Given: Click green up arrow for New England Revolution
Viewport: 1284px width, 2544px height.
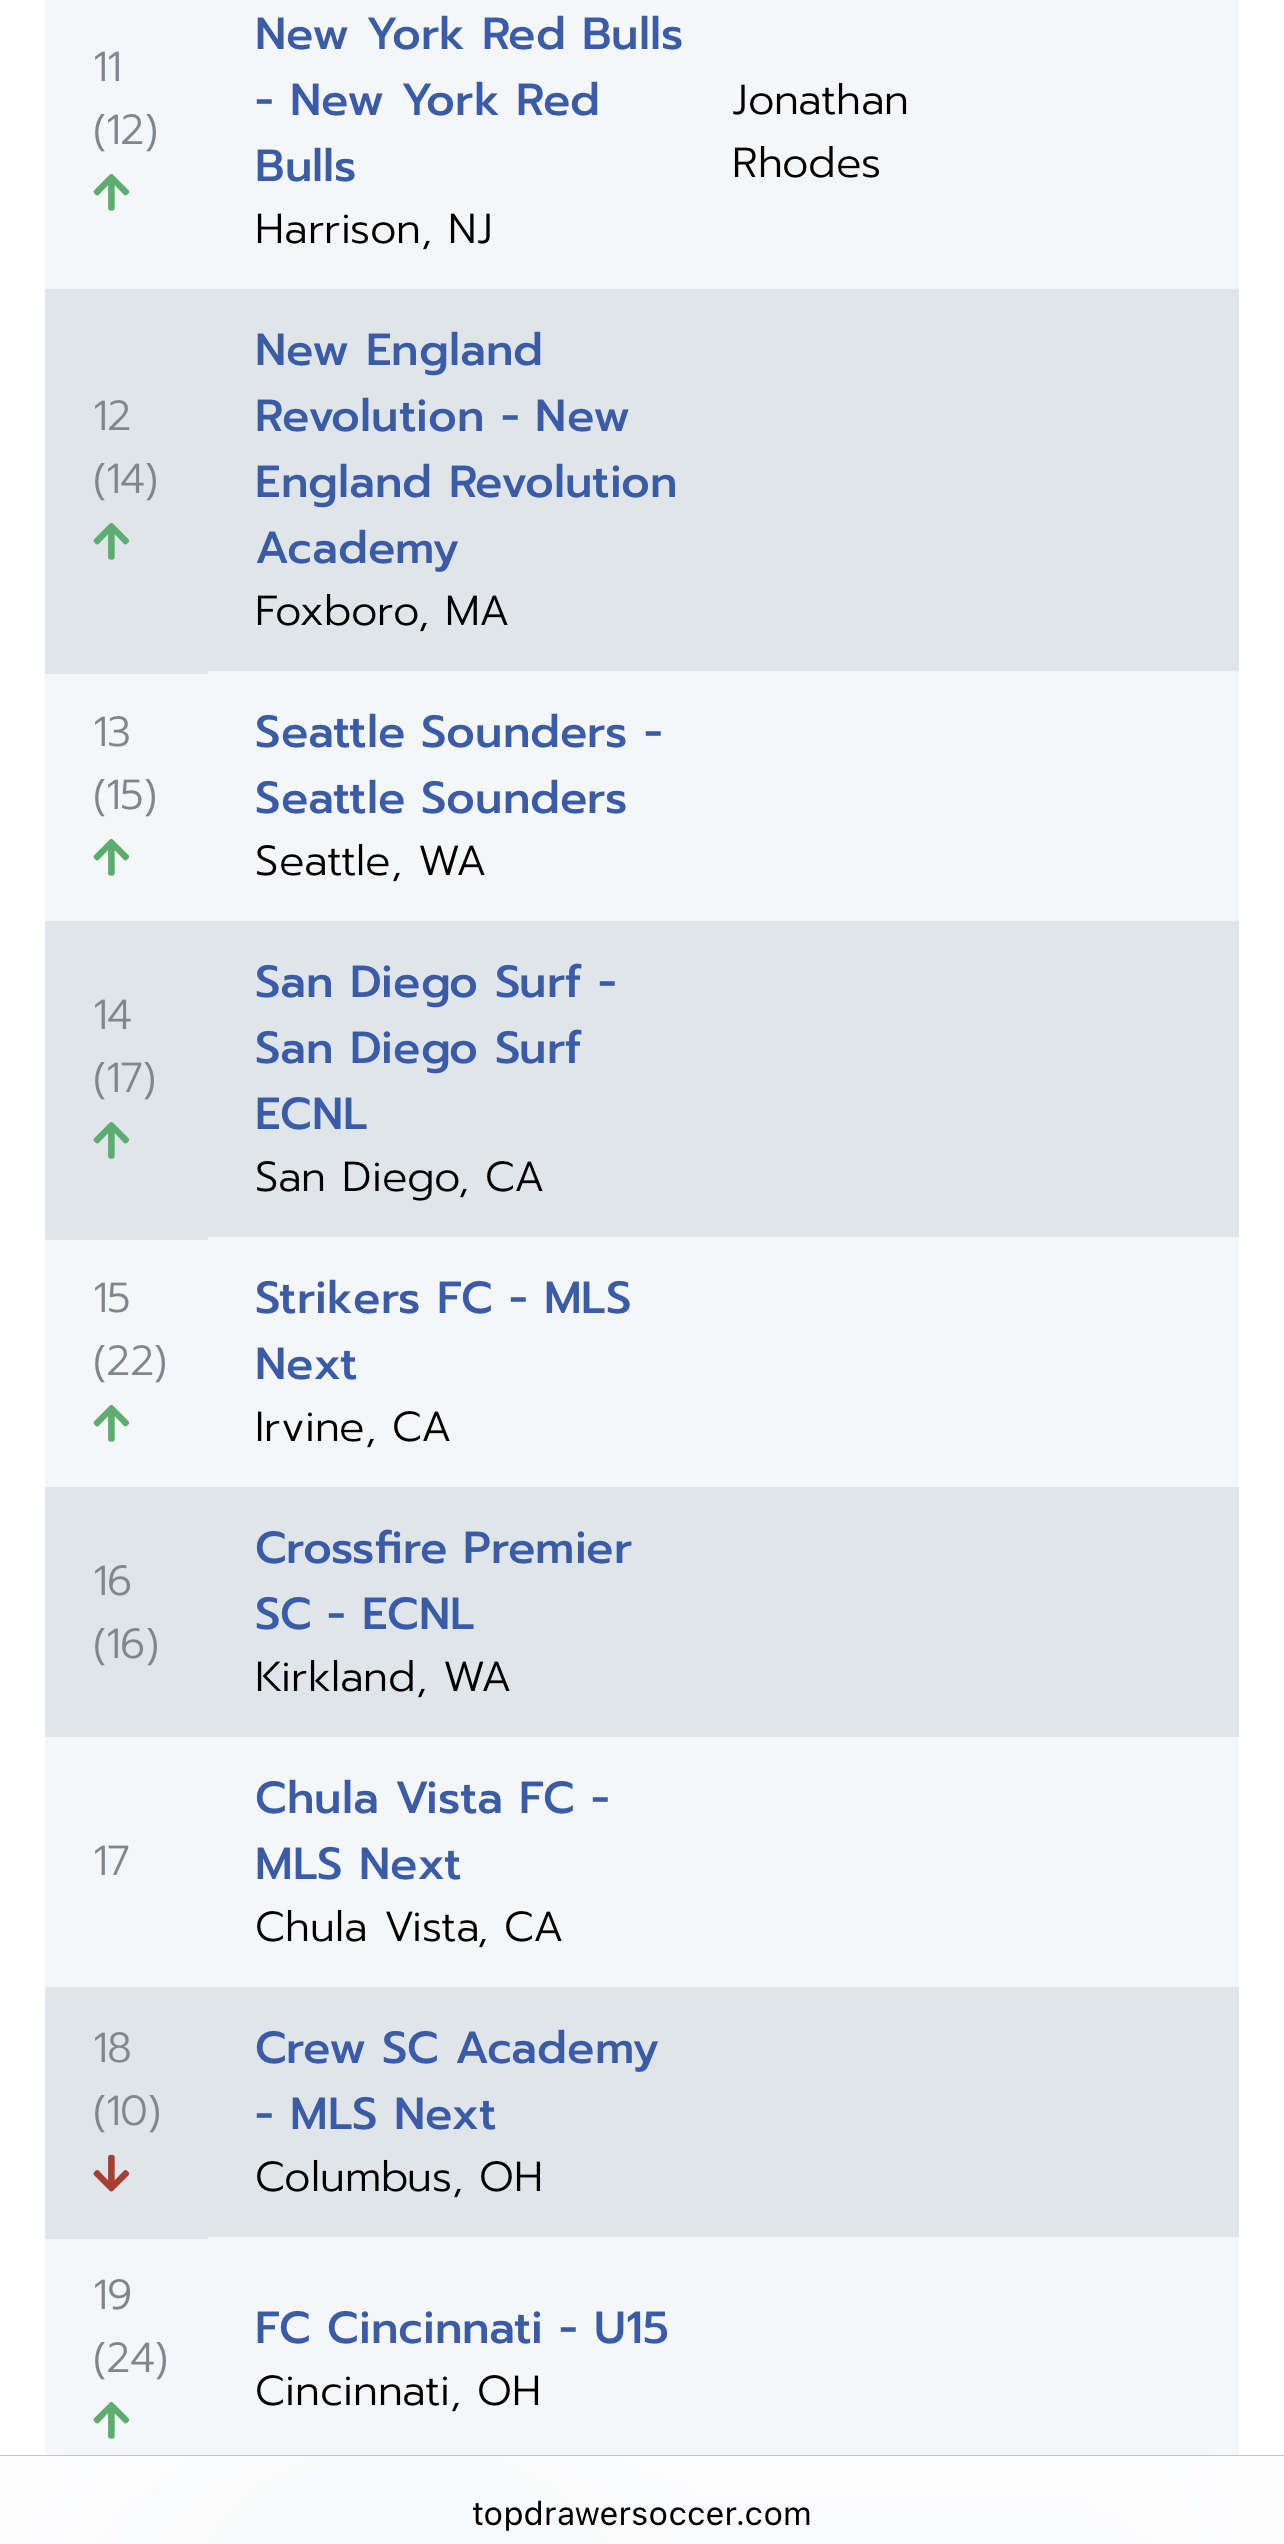Looking at the screenshot, I should (112, 542).
